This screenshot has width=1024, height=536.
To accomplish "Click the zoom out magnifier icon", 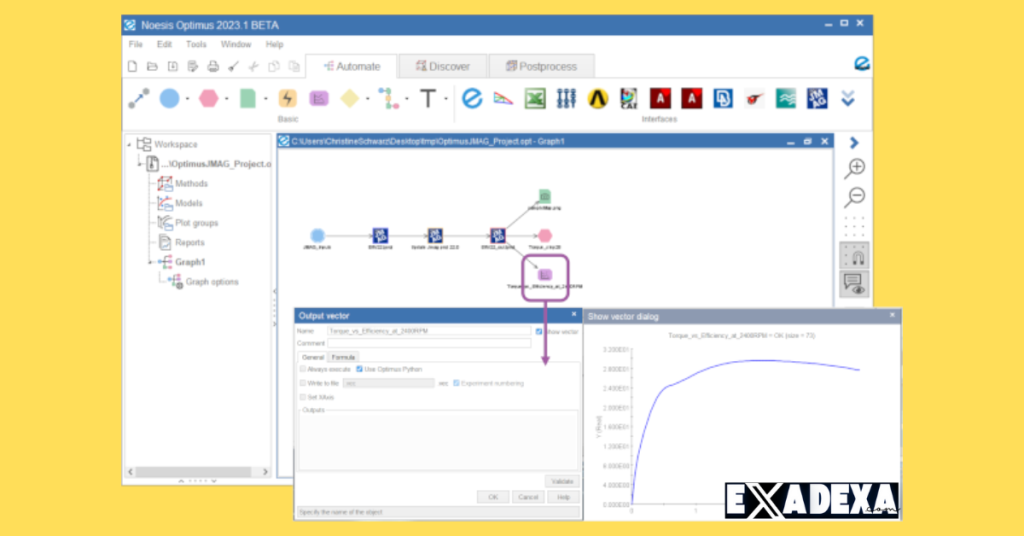I will point(854,197).
